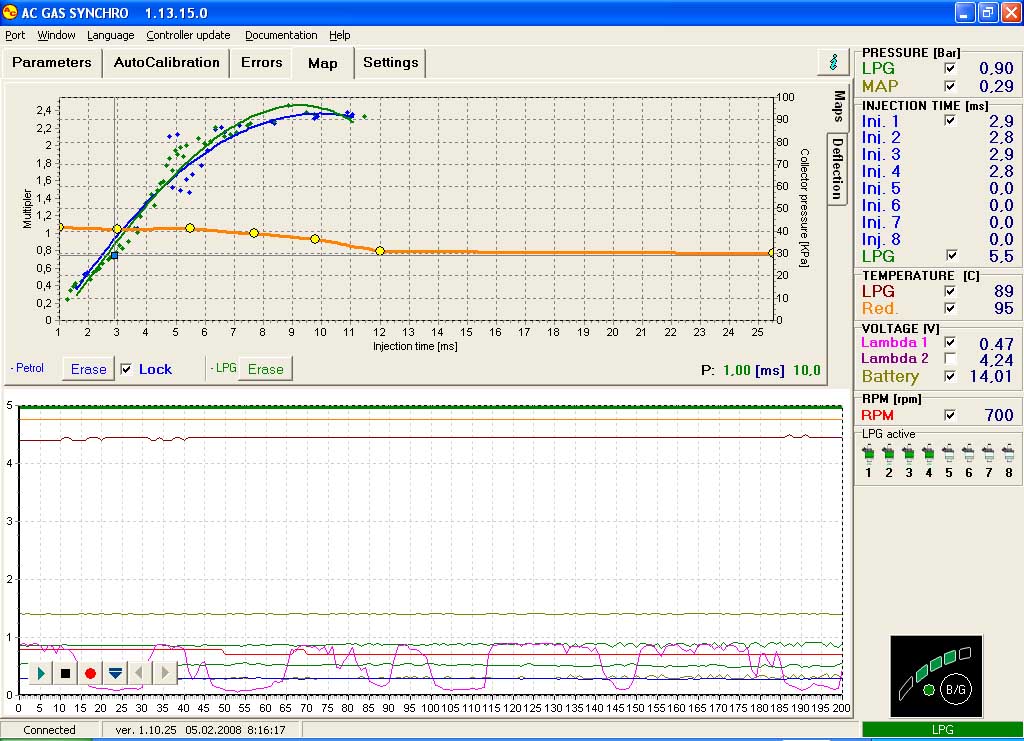Enable the Lambda 2 voltage checkbox

click(950, 359)
